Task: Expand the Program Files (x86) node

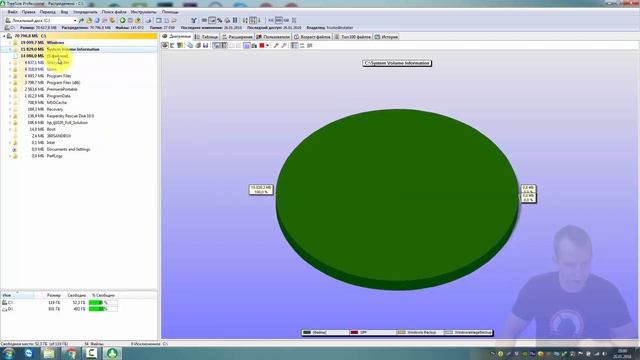Action: pyautogui.click(x=10, y=82)
